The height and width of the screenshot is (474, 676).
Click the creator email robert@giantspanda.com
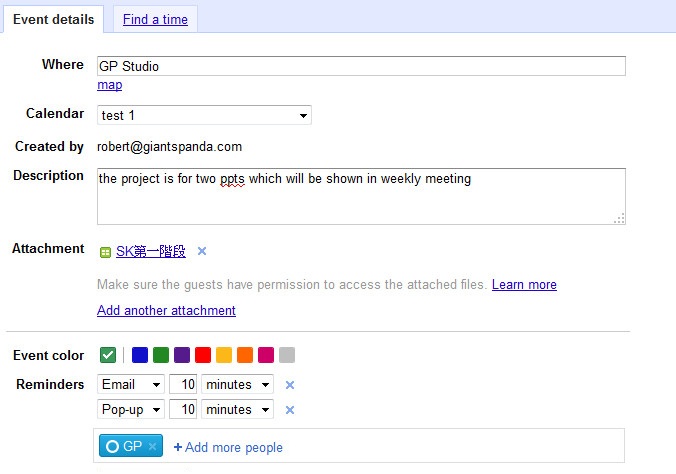tap(169, 147)
